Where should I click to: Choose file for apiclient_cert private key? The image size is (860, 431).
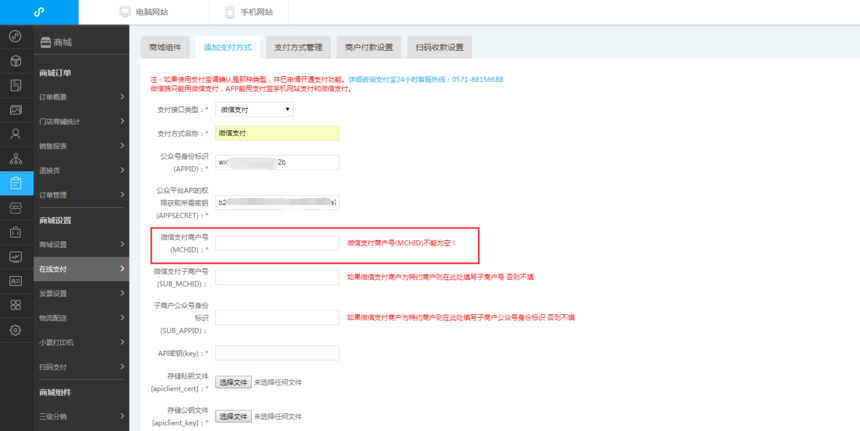[x=233, y=382]
